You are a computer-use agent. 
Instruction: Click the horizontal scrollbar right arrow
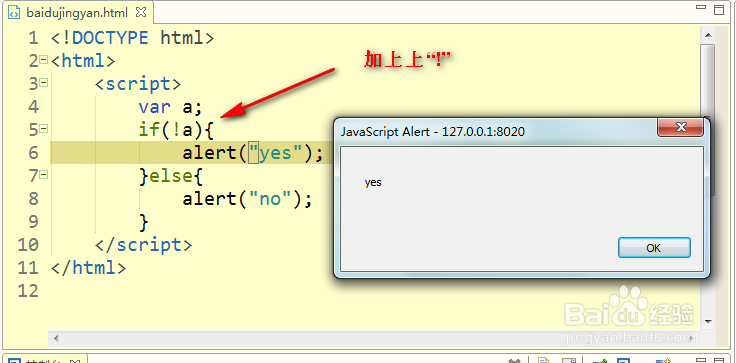point(691,338)
